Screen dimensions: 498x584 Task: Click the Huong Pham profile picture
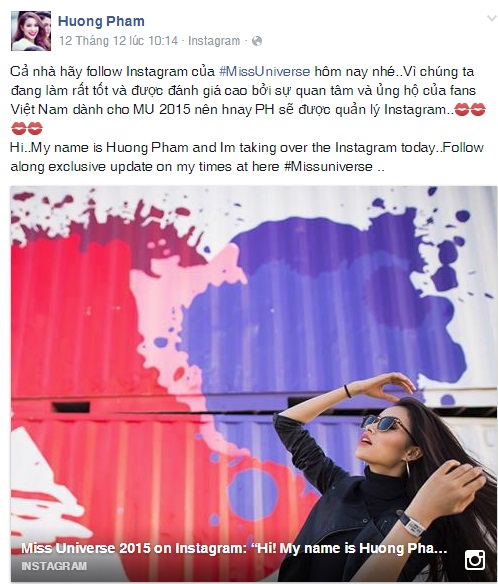point(31,31)
